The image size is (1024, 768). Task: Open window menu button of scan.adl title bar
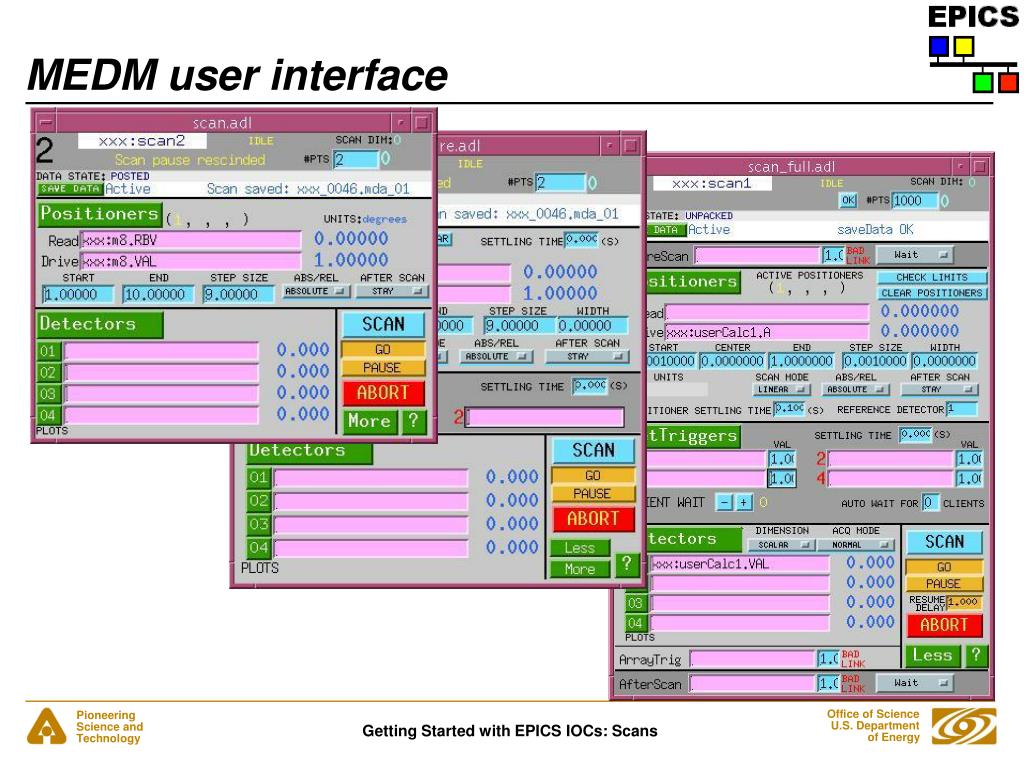pos(44,122)
